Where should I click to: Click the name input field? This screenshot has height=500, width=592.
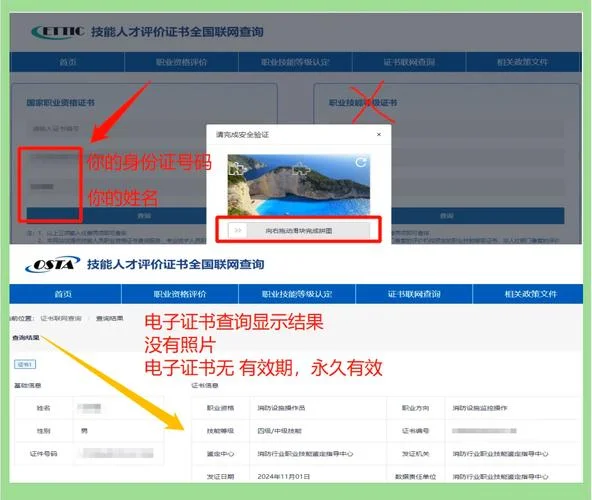[x=115, y=187]
